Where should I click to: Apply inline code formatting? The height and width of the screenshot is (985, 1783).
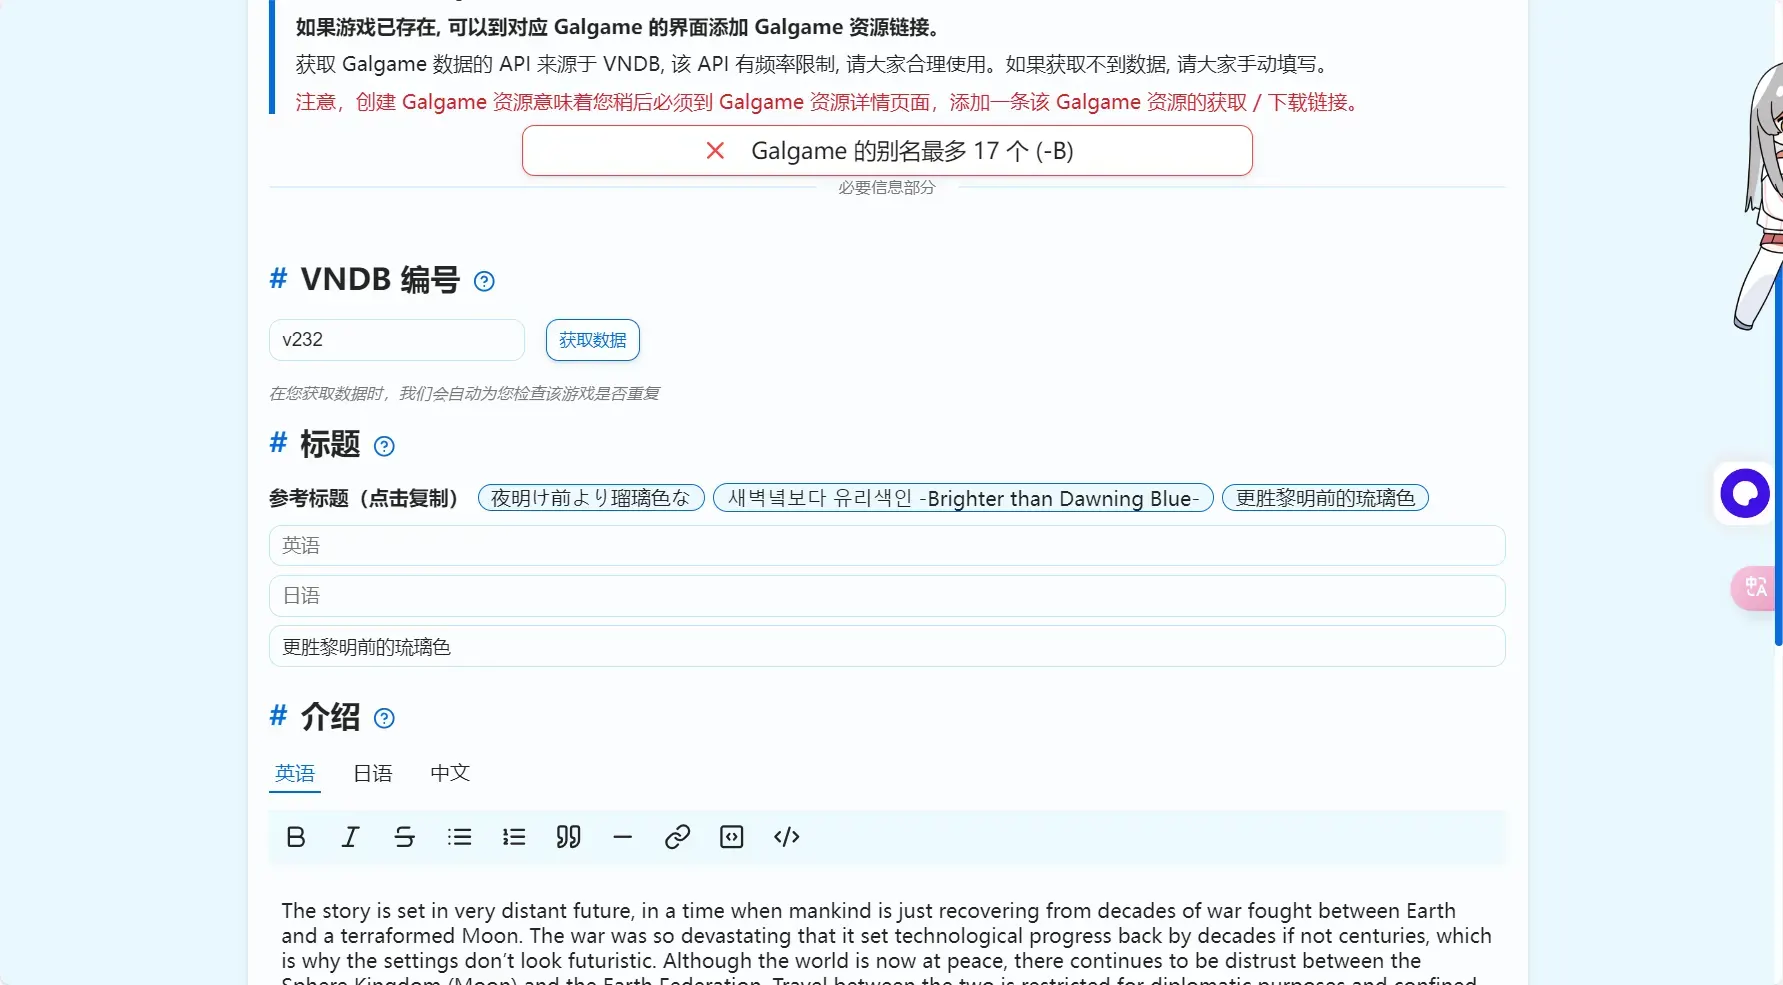[x=787, y=837]
